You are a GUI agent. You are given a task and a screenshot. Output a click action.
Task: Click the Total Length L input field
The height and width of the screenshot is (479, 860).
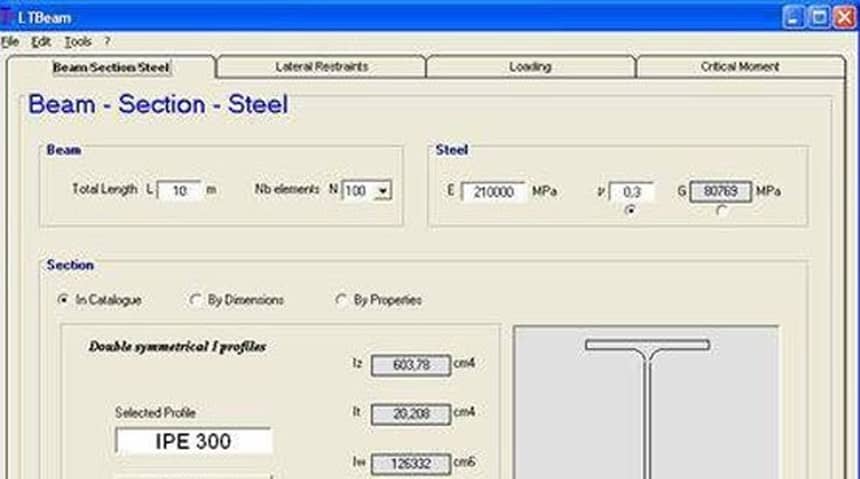(179, 190)
